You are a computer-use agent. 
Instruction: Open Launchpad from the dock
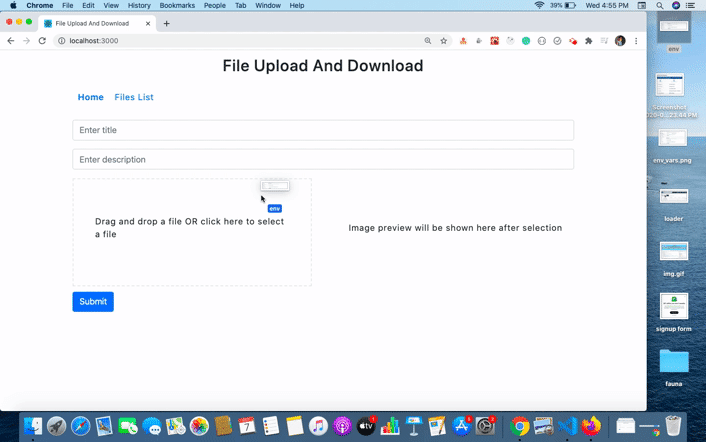(x=56, y=426)
